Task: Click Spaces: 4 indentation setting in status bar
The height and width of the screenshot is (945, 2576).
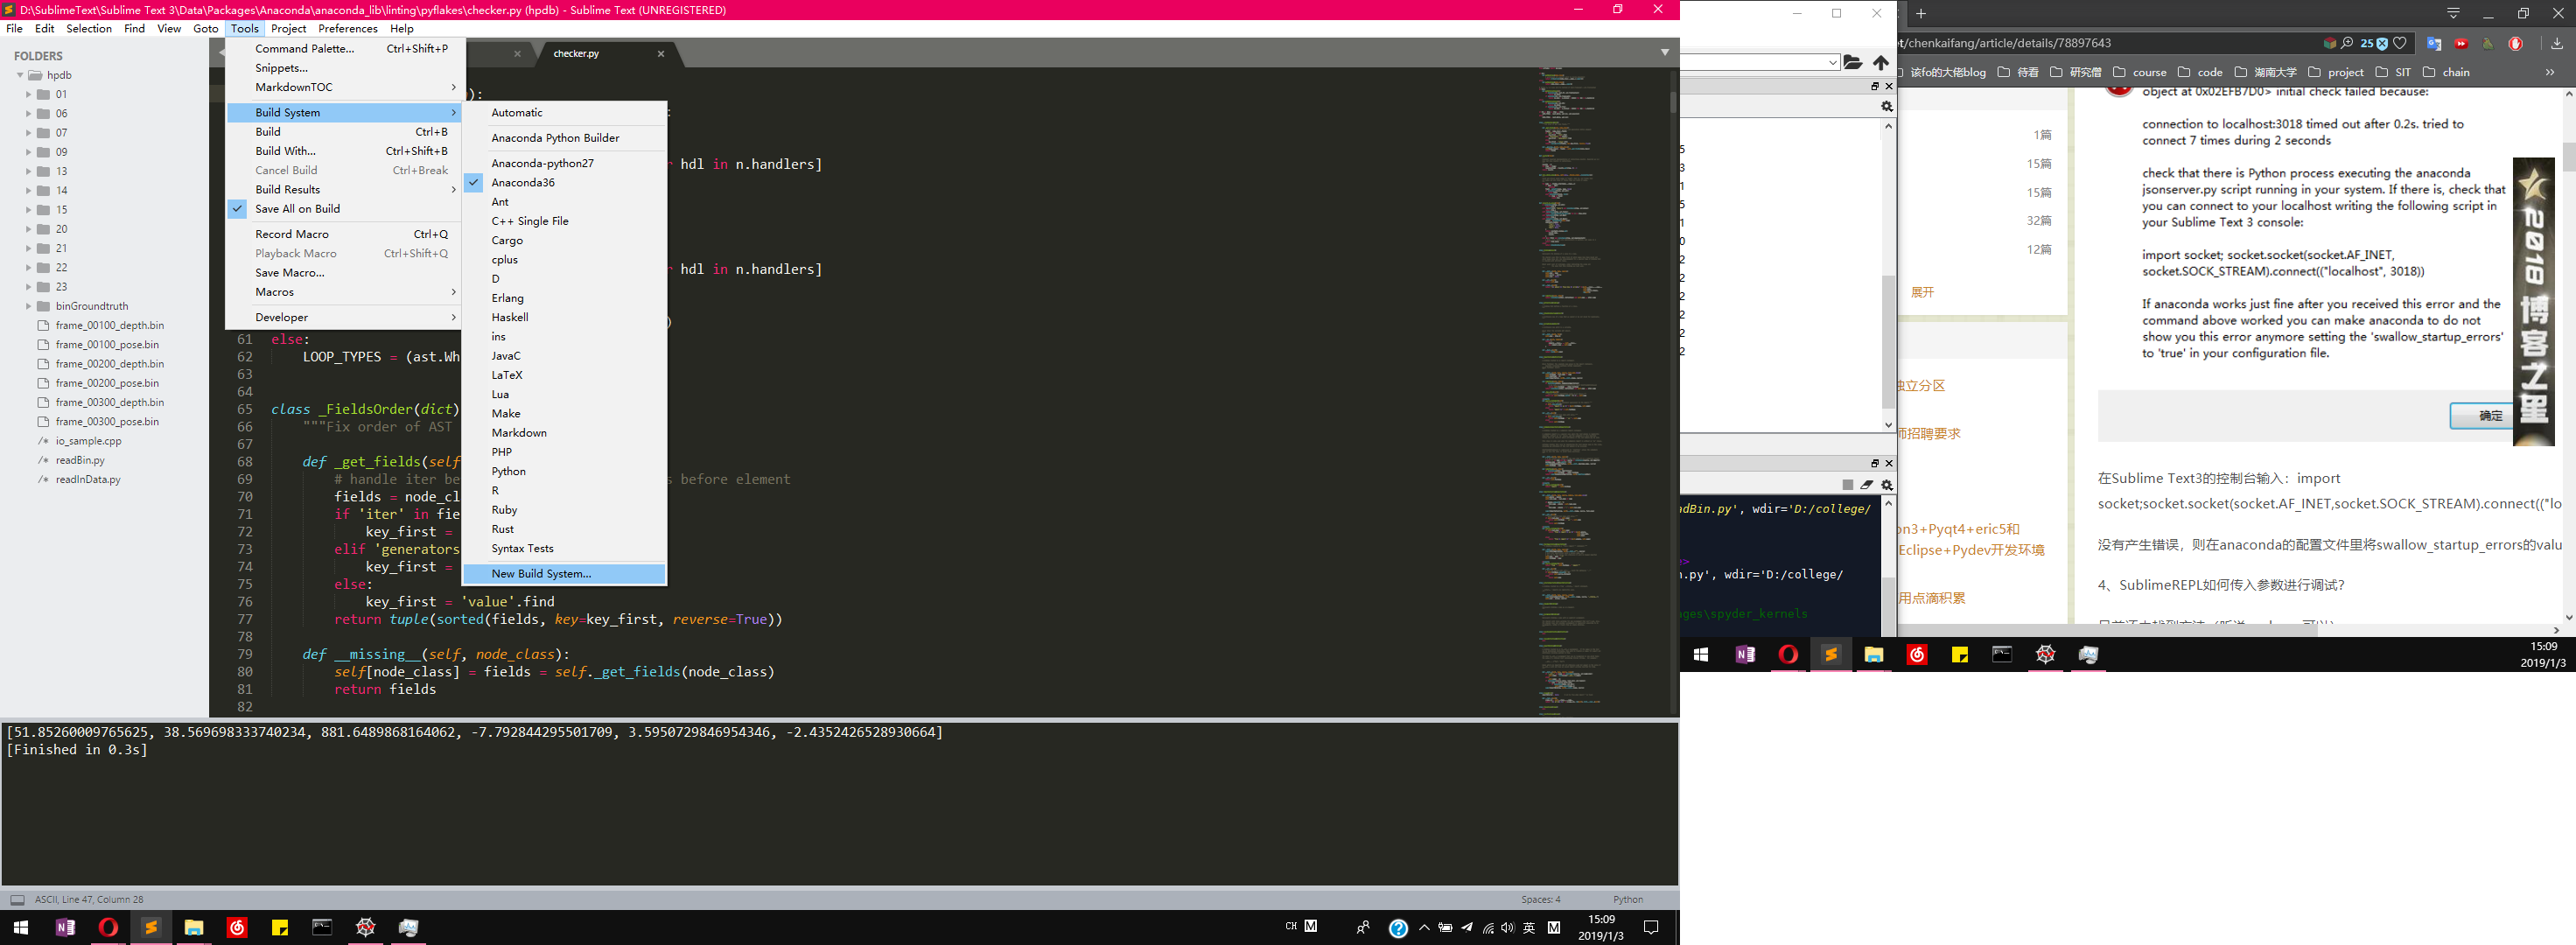Action: click(x=1540, y=899)
